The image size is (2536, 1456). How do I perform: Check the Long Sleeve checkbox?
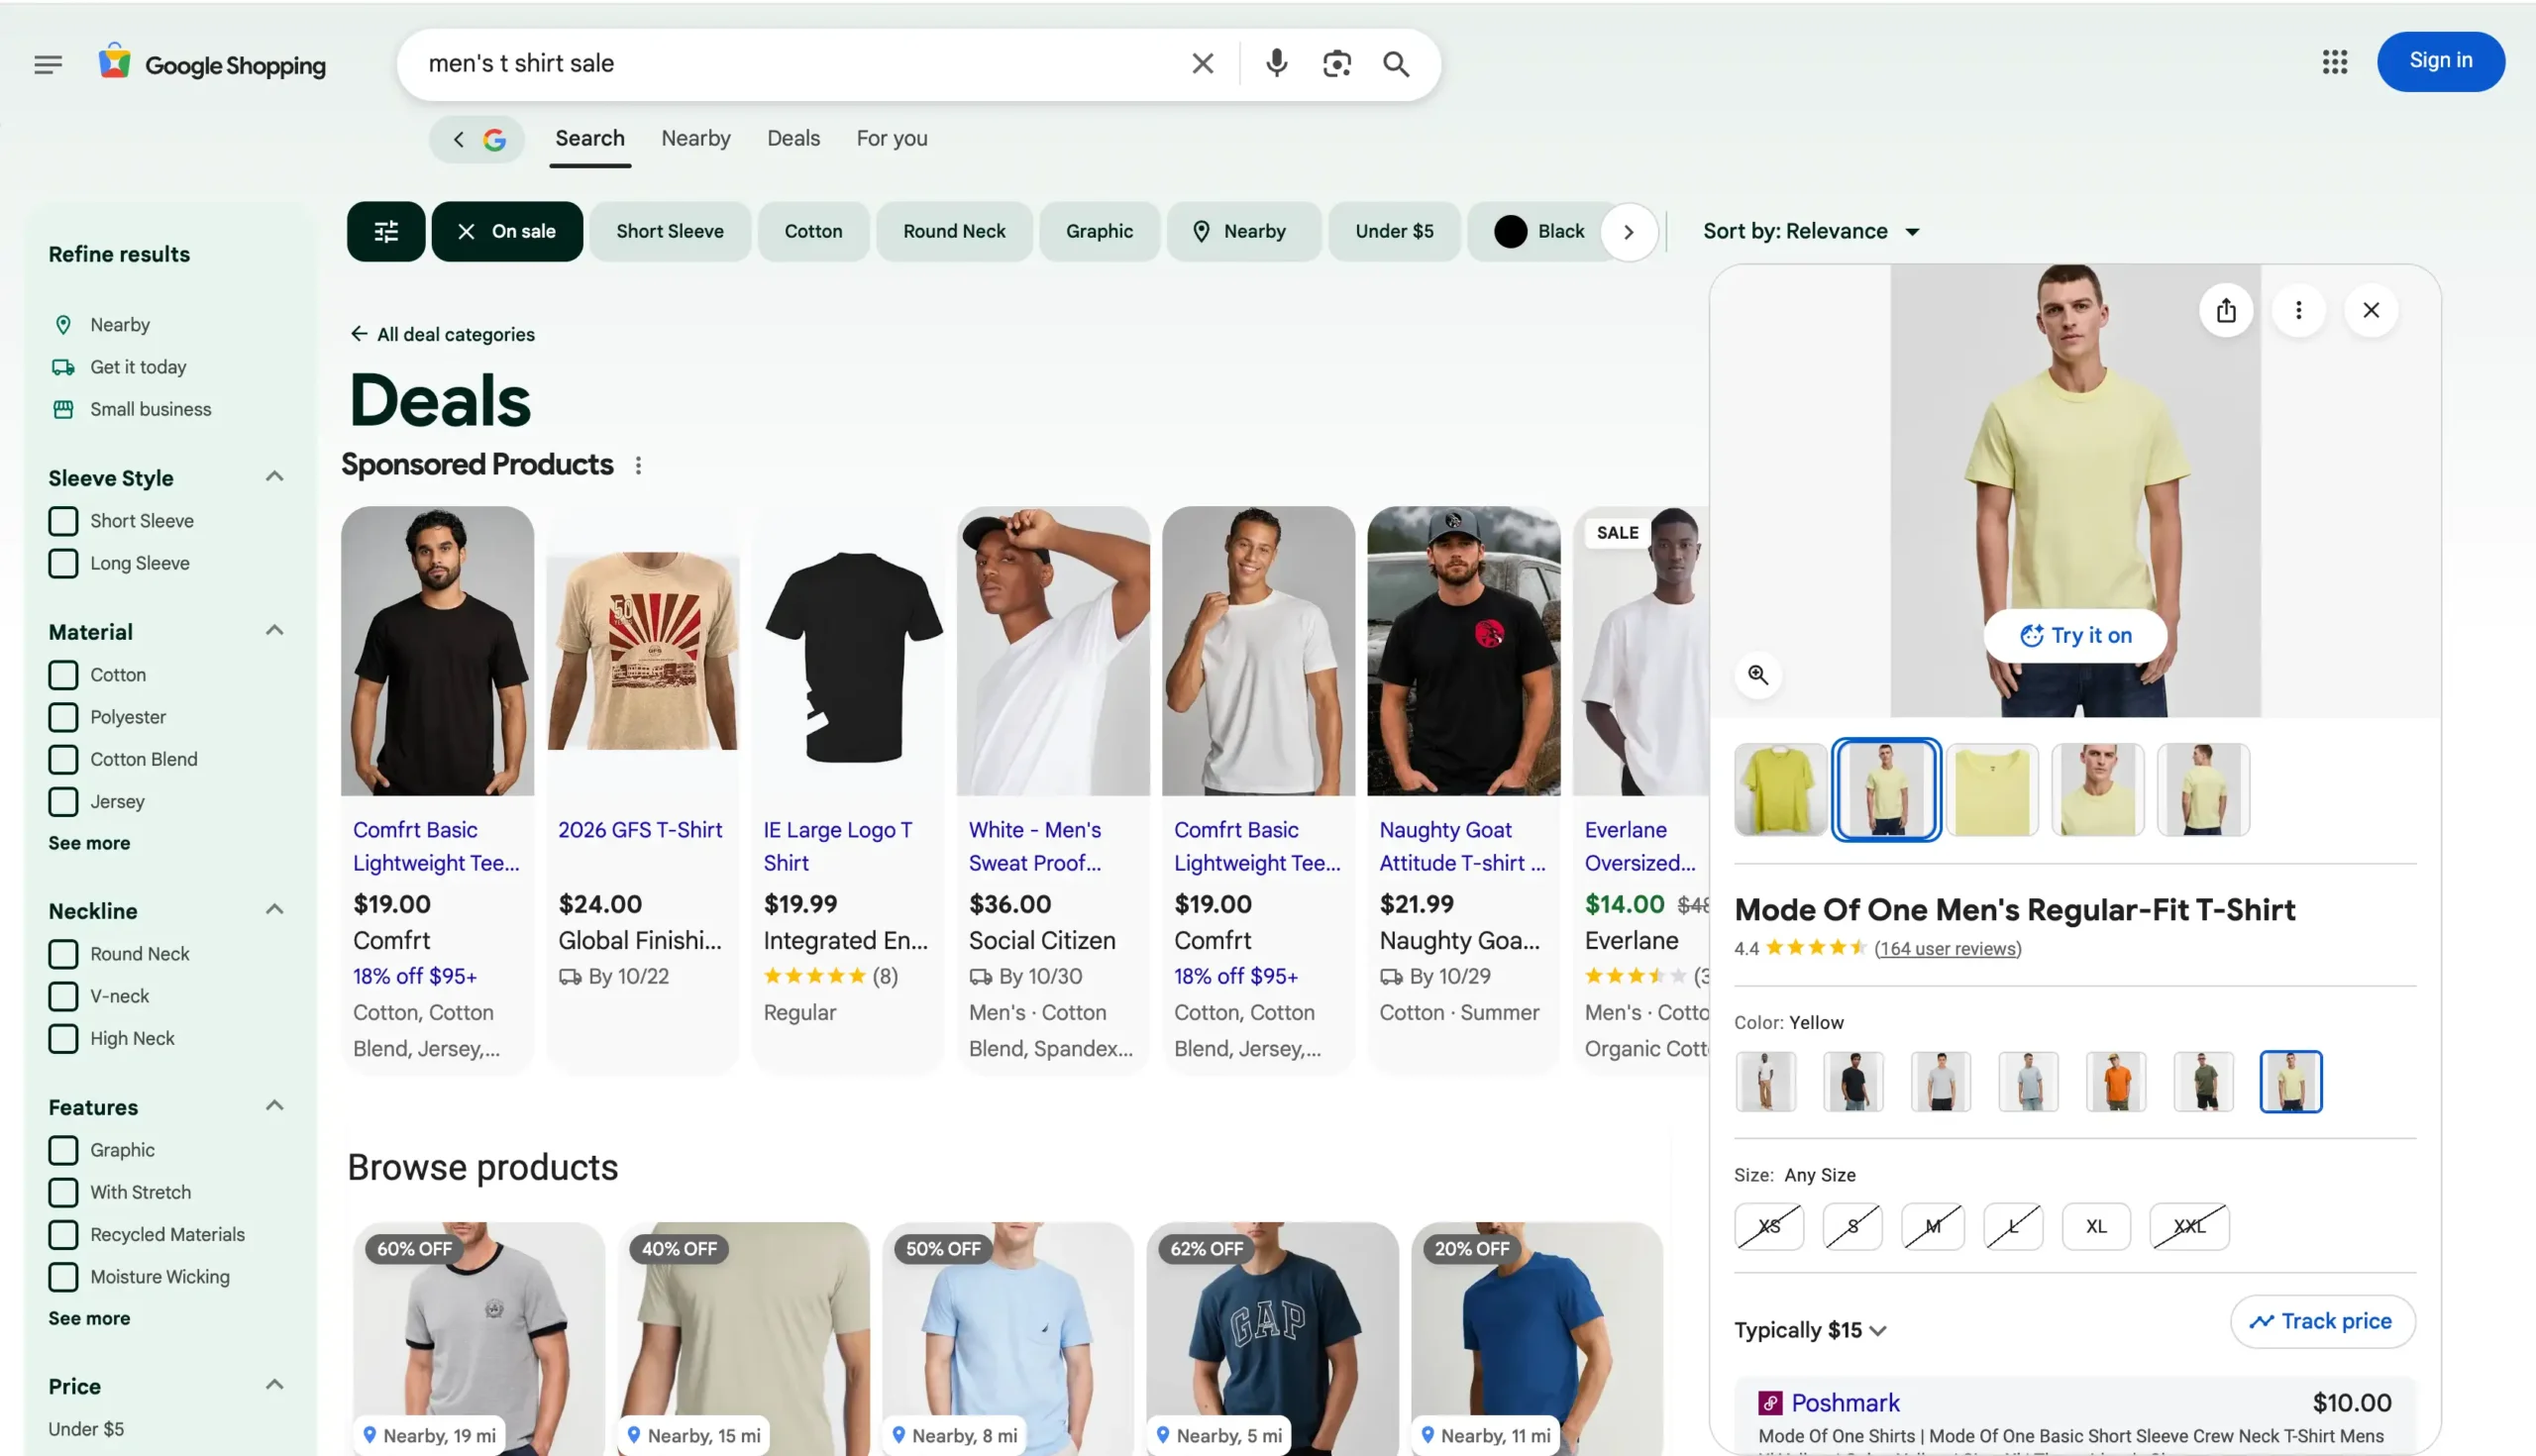(x=63, y=562)
